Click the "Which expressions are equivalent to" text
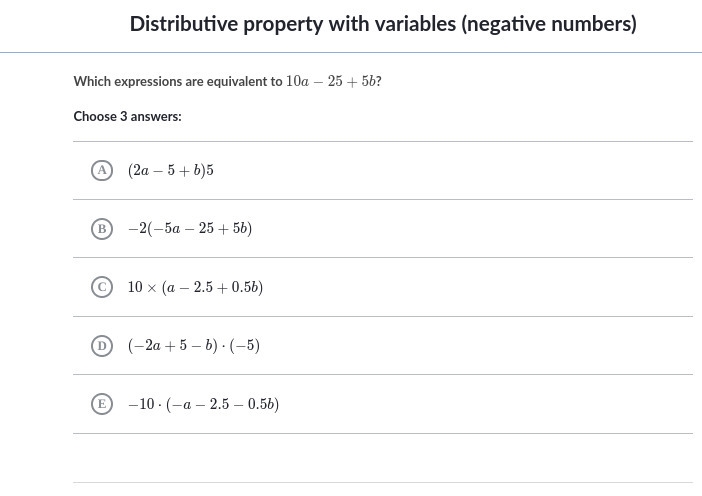The image size is (702, 496). click(178, 81)
